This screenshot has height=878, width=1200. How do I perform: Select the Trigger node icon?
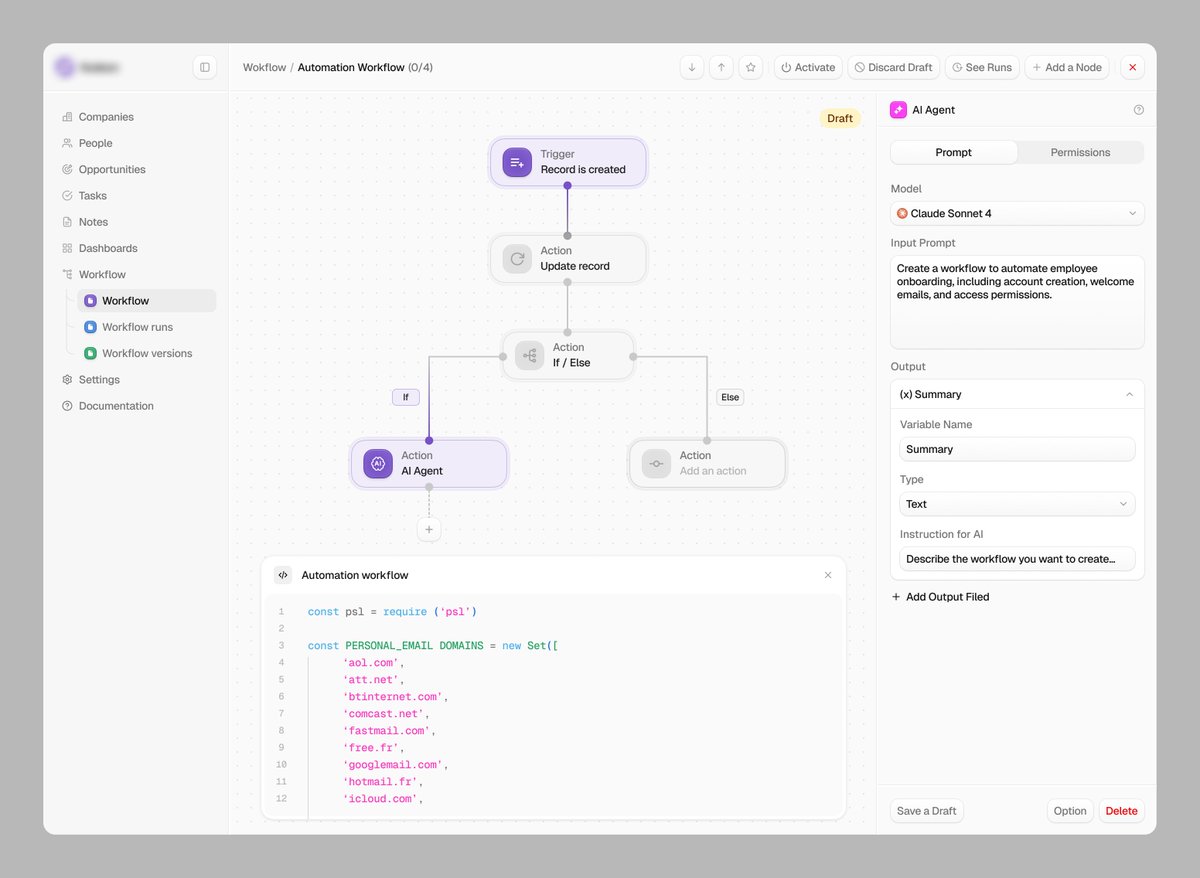tap(517, 162)
